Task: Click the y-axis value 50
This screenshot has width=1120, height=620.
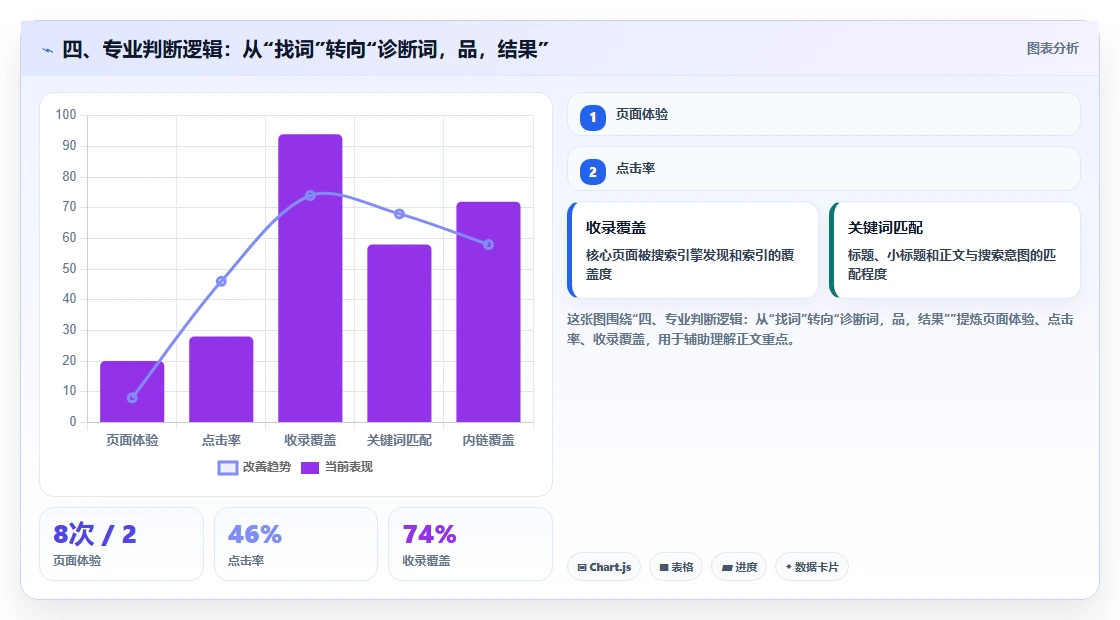Action: [x=69, y=269]
